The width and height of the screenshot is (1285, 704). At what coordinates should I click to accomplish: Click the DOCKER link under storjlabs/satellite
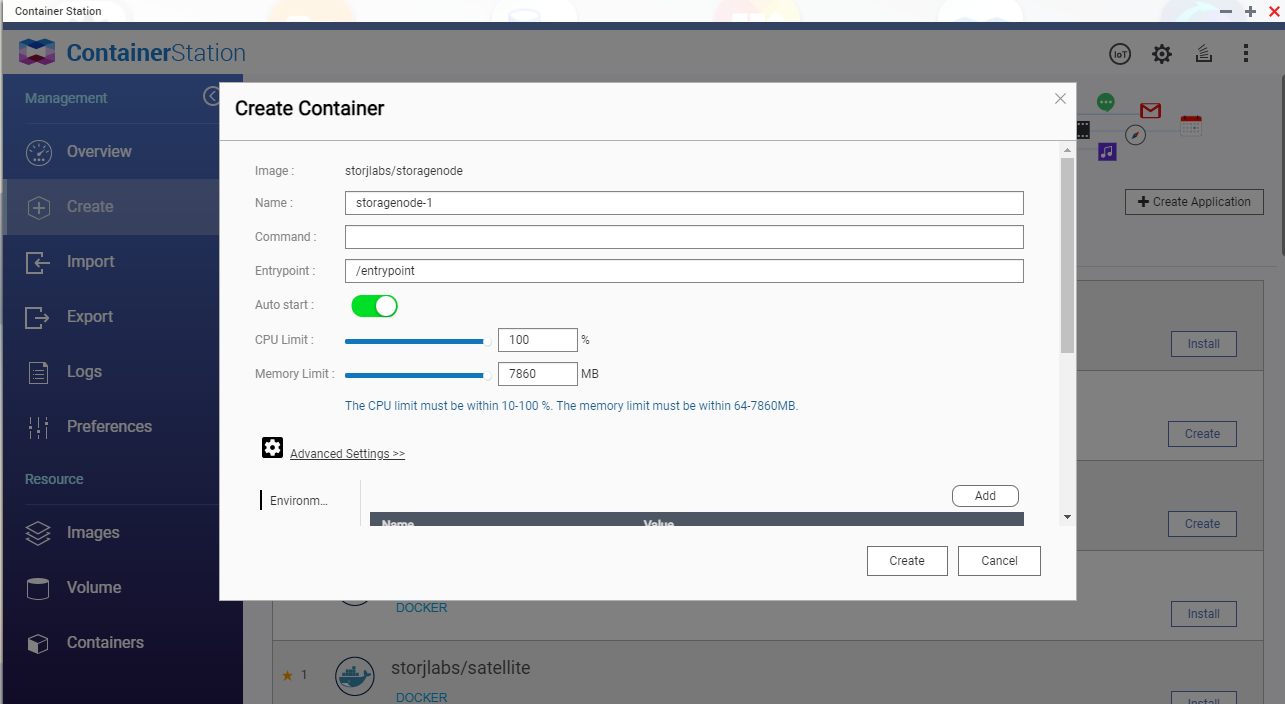pyautogui.click(x=421, y=697)
